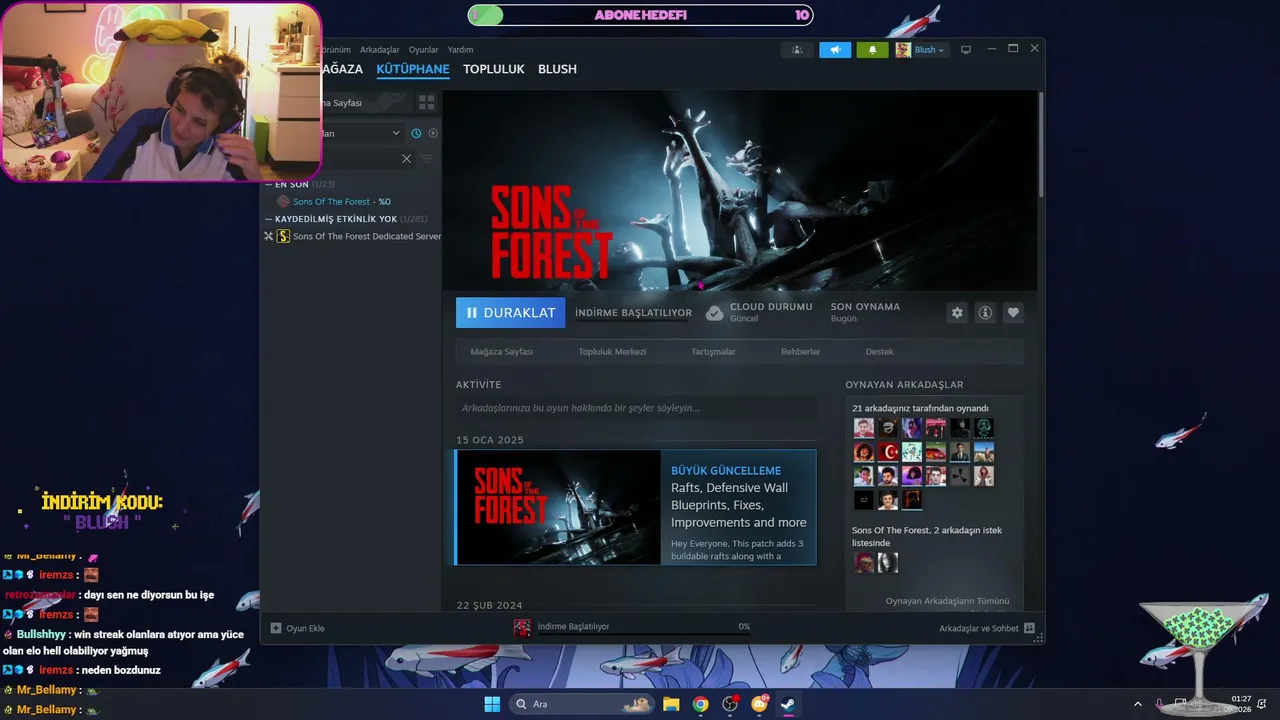
Task: Click the Windows taskbar search box
Action: tap(582, 704)
